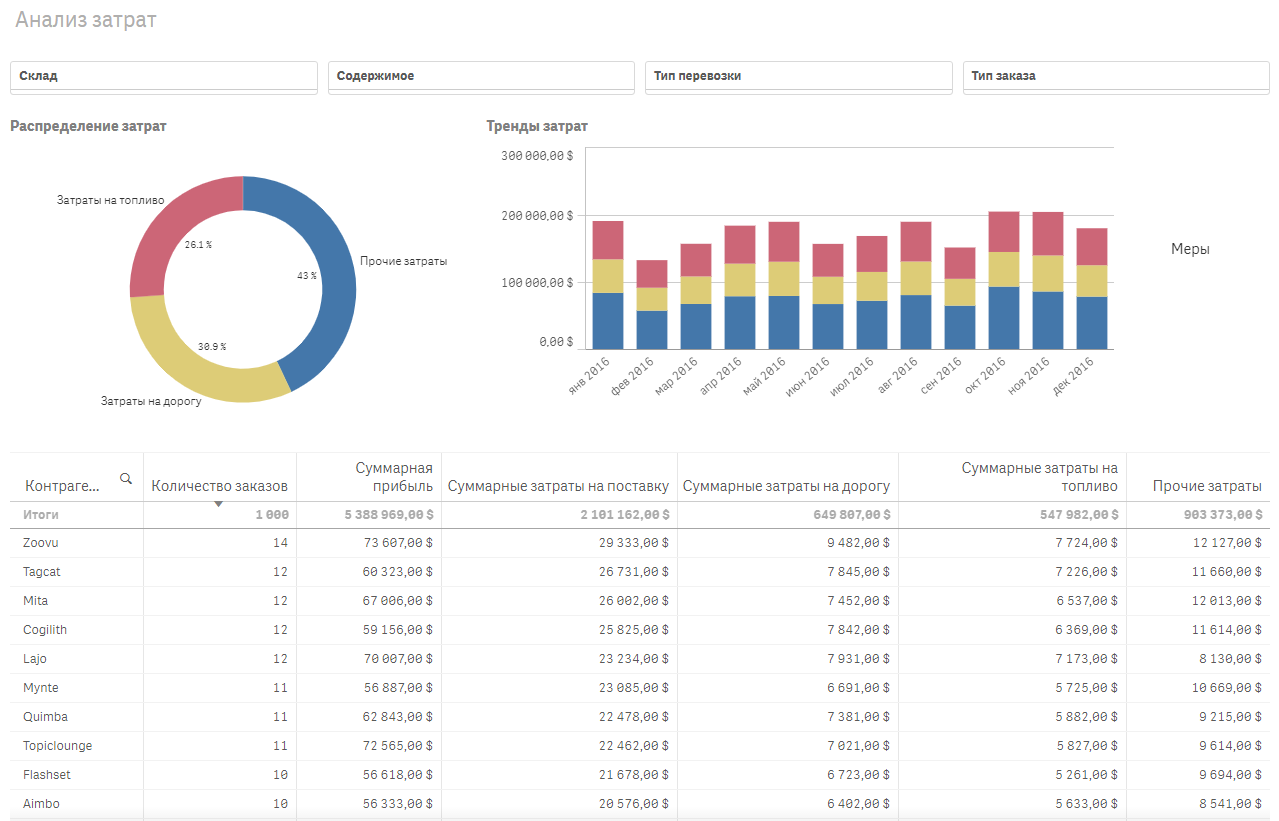
Task: Click the Меры legend label
Action: (1190, 249)
